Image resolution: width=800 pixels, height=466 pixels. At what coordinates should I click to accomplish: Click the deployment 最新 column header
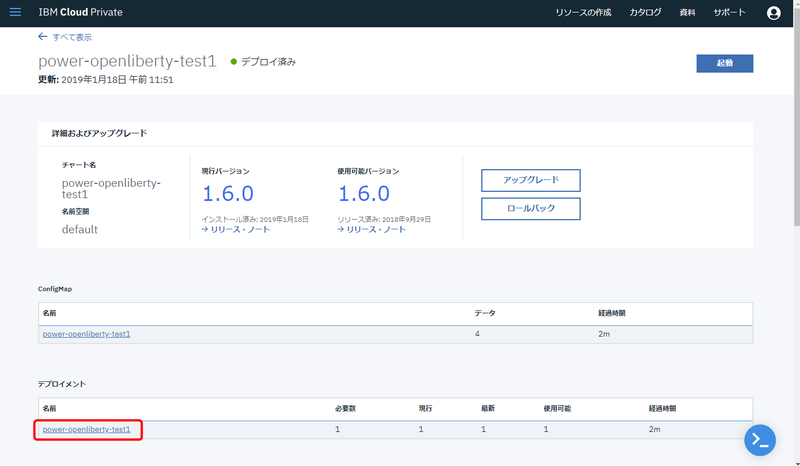coord(488,408)
